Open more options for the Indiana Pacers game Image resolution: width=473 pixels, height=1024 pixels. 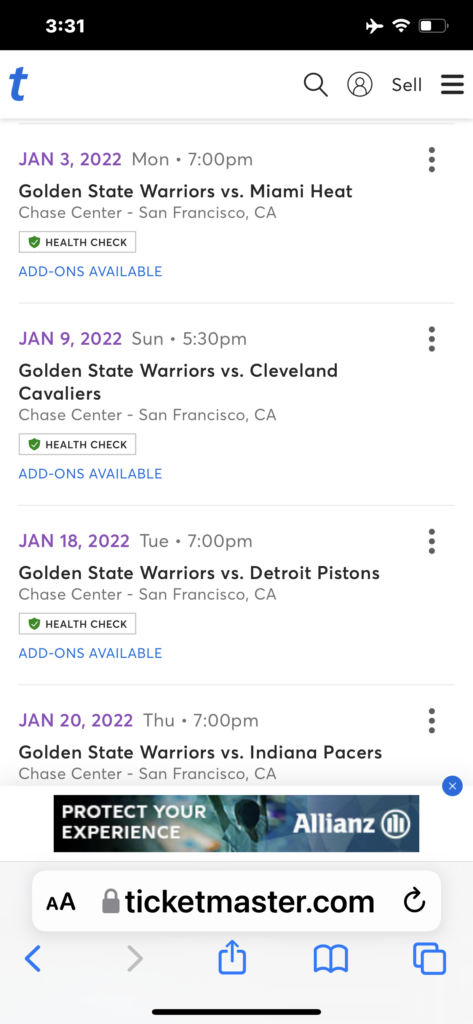tap(431, 721)
